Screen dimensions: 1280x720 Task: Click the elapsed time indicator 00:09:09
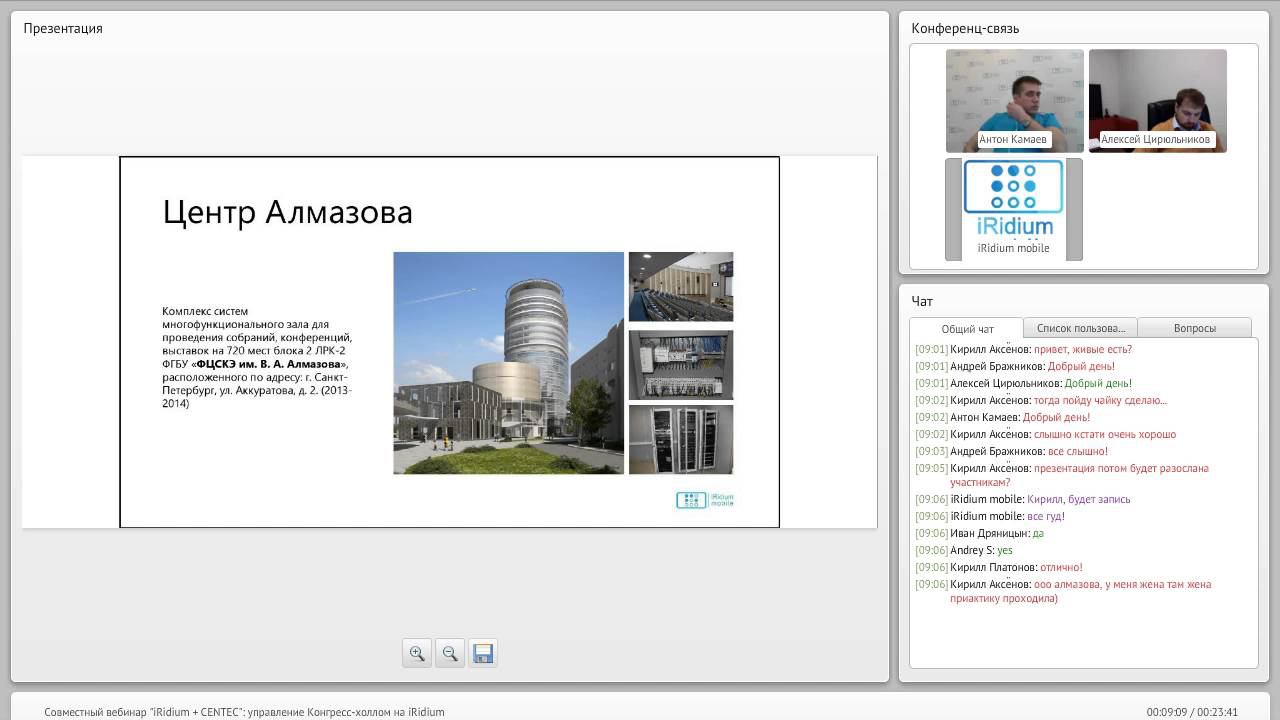[x=1166, y=712]
